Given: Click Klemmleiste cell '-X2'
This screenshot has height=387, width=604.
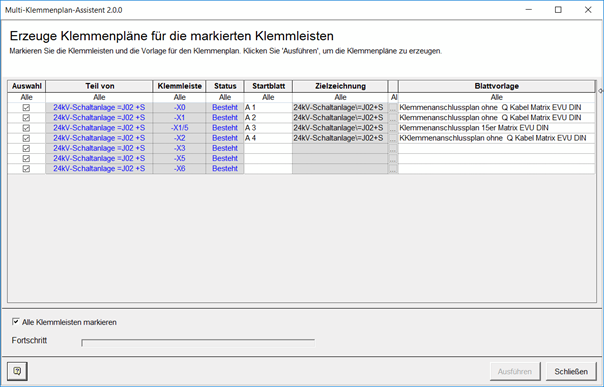Looking at the screenshot, I should (x=180, y=138).
